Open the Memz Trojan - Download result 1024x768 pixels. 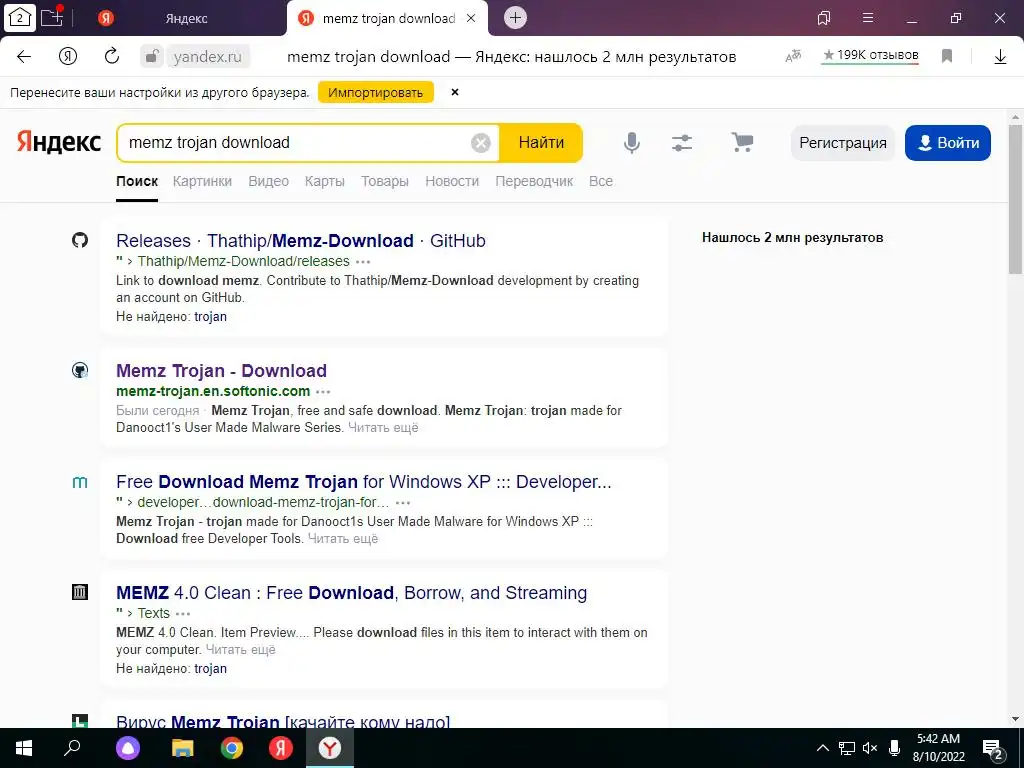click(221, 370)
